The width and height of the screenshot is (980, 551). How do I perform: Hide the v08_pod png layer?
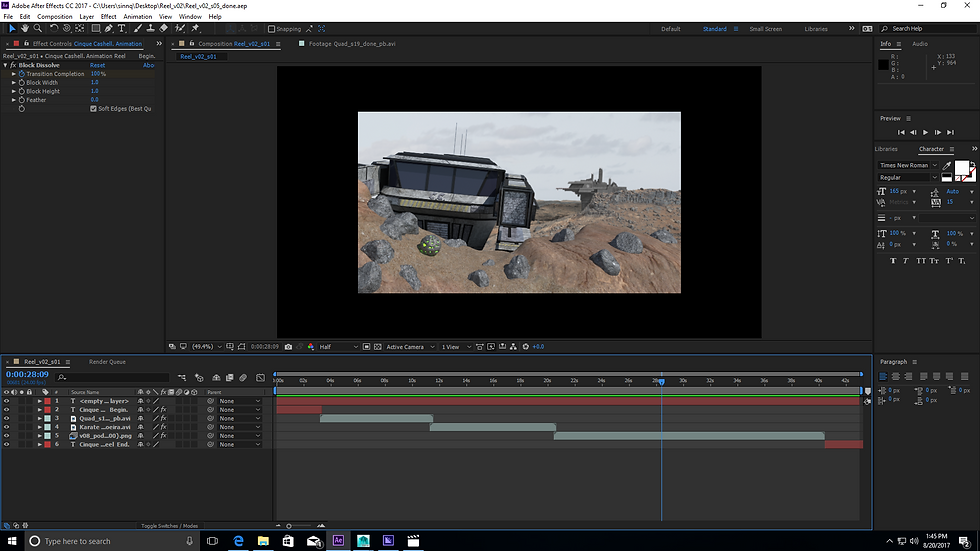coord(6,436)
